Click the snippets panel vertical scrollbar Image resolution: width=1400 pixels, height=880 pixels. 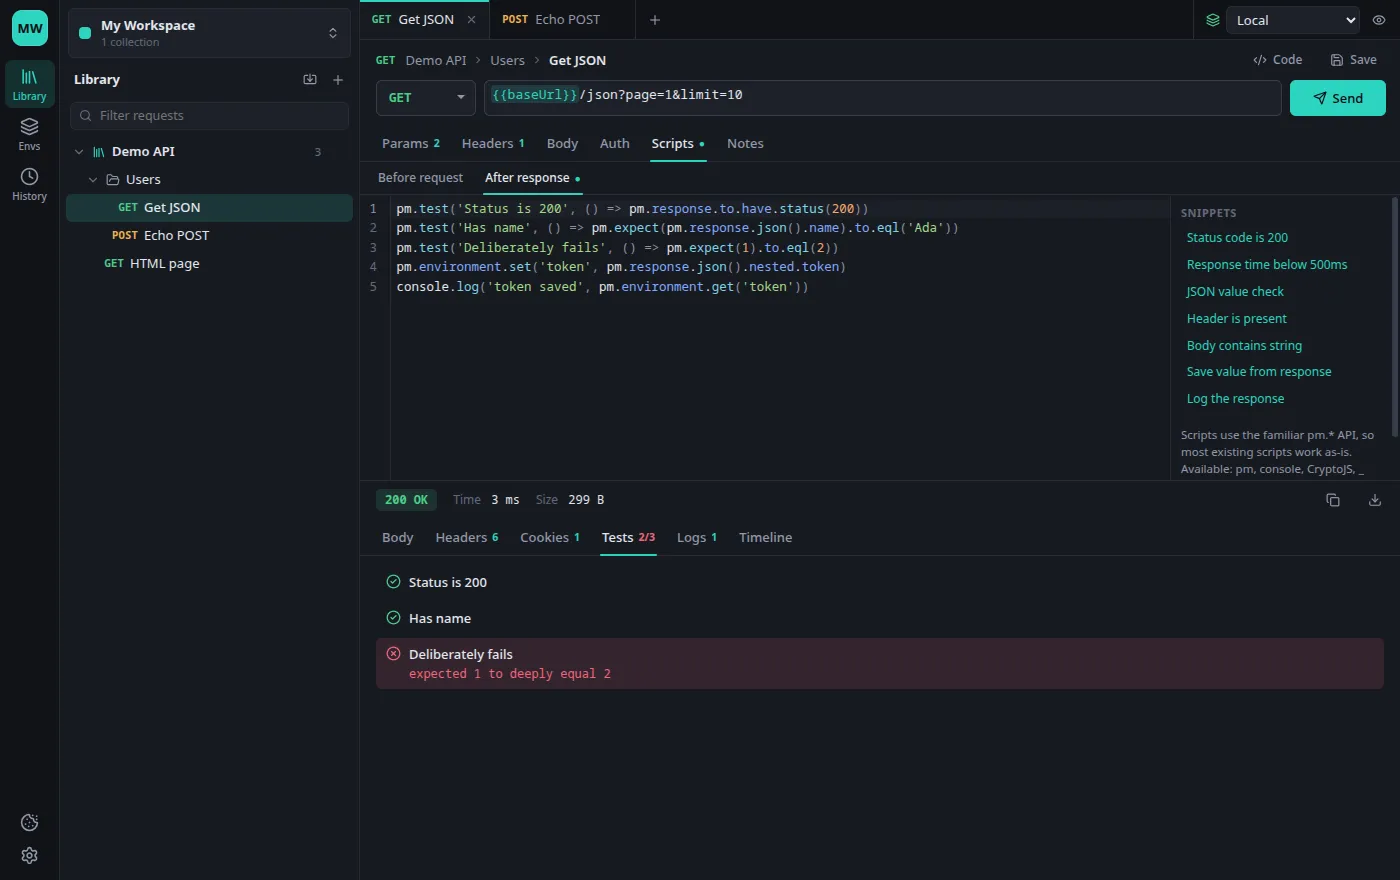click(x=1395, y=317)
